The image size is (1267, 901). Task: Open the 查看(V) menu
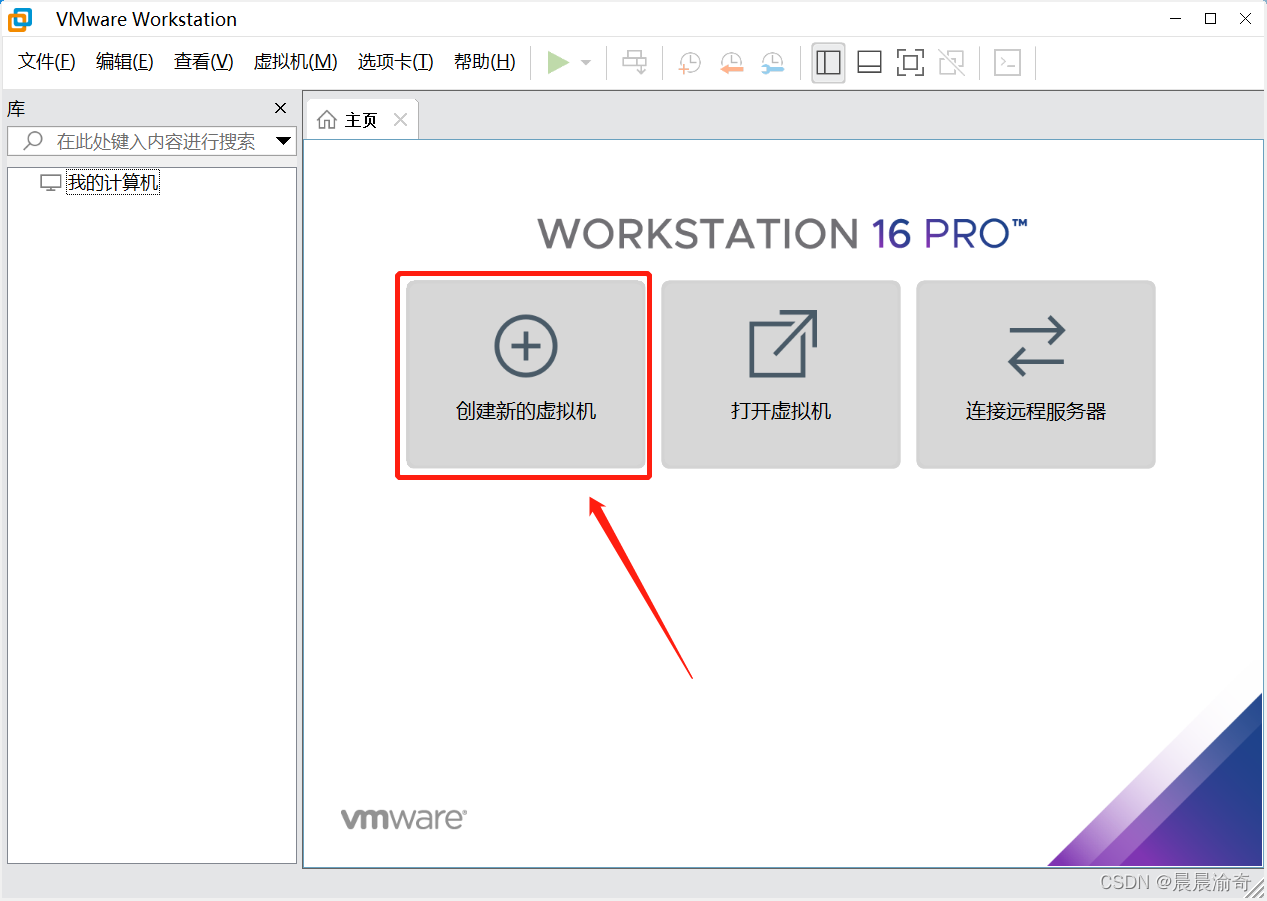pyautogui.click(x=204, y=62)
